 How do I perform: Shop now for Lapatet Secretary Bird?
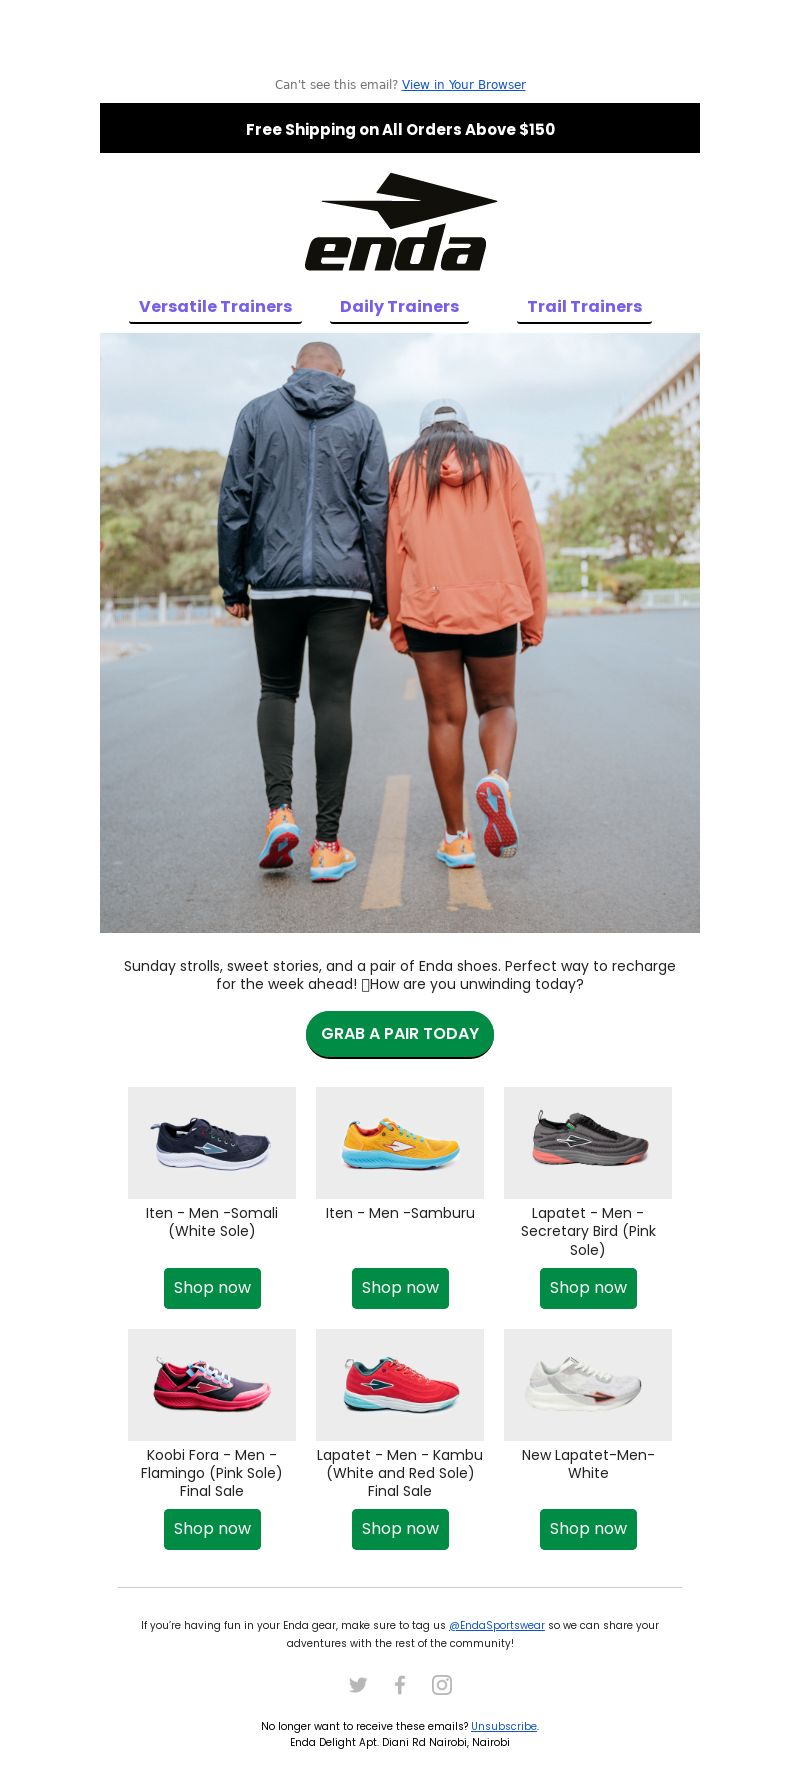coord(588,1288)
